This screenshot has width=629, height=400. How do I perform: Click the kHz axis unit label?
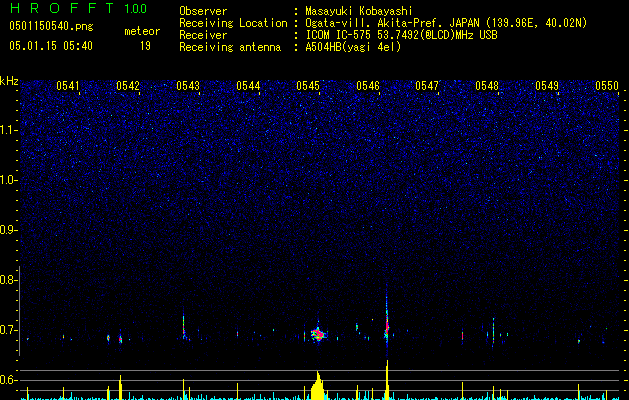(9, 81)
